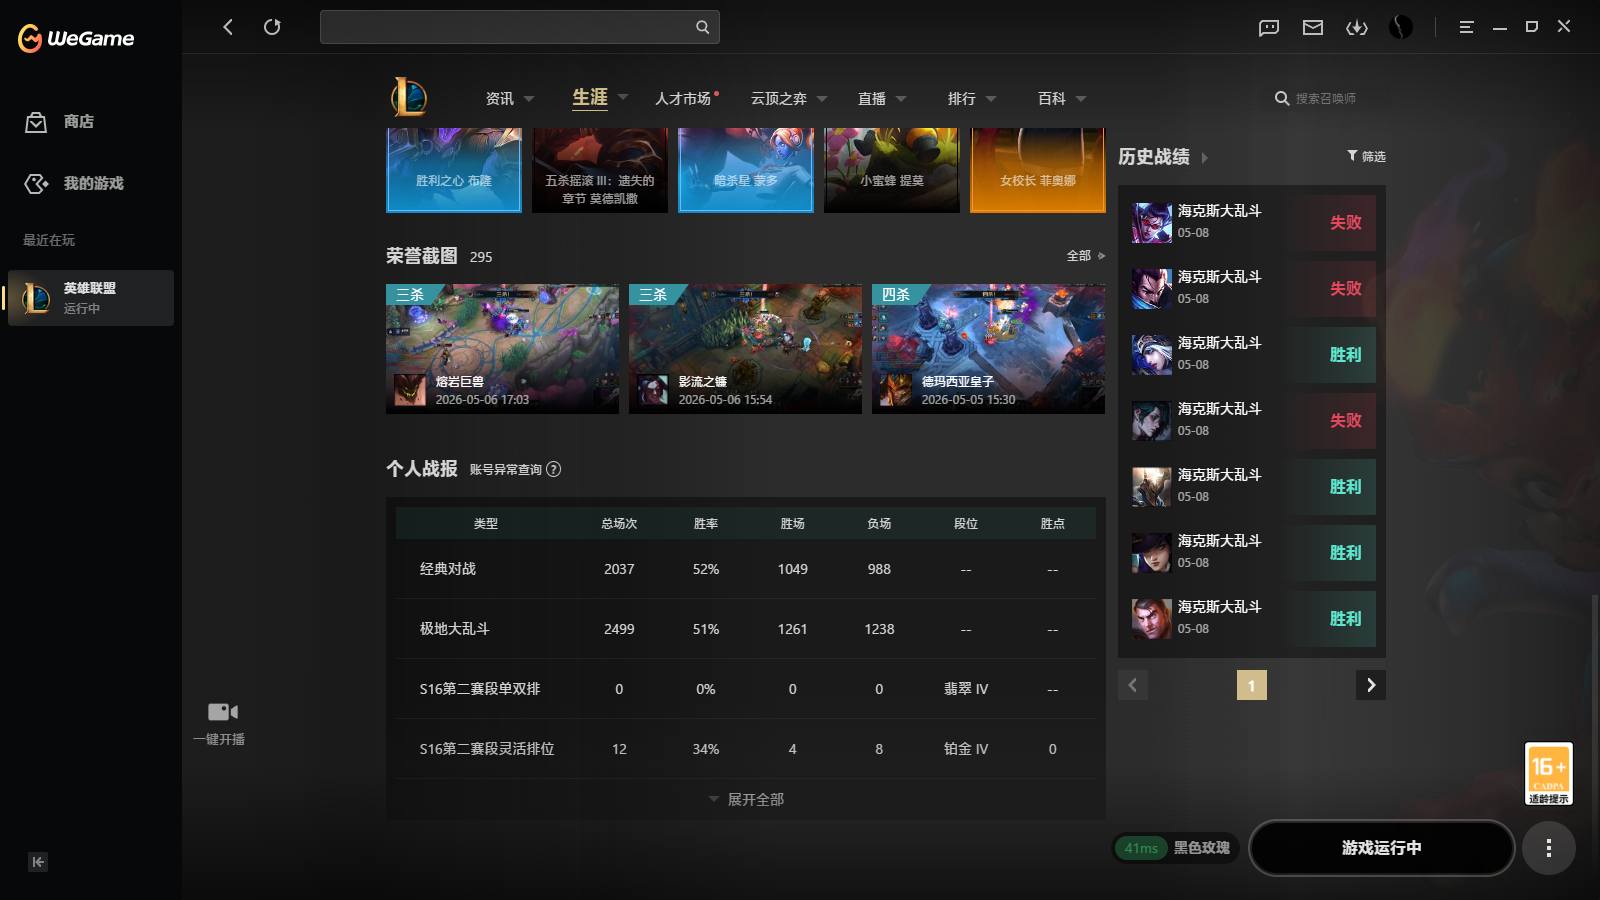Collapse the left sidebar

(x=38, y=862)
